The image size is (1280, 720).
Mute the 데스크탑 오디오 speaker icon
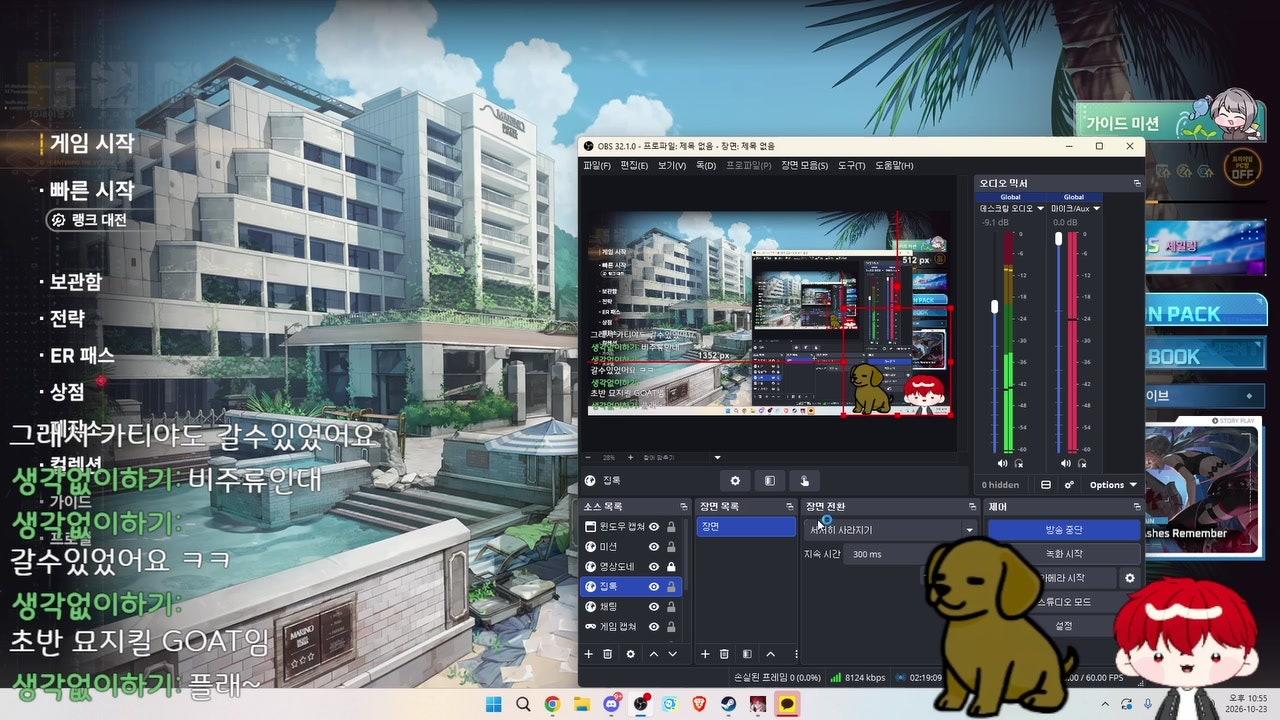click(1003, 464)
